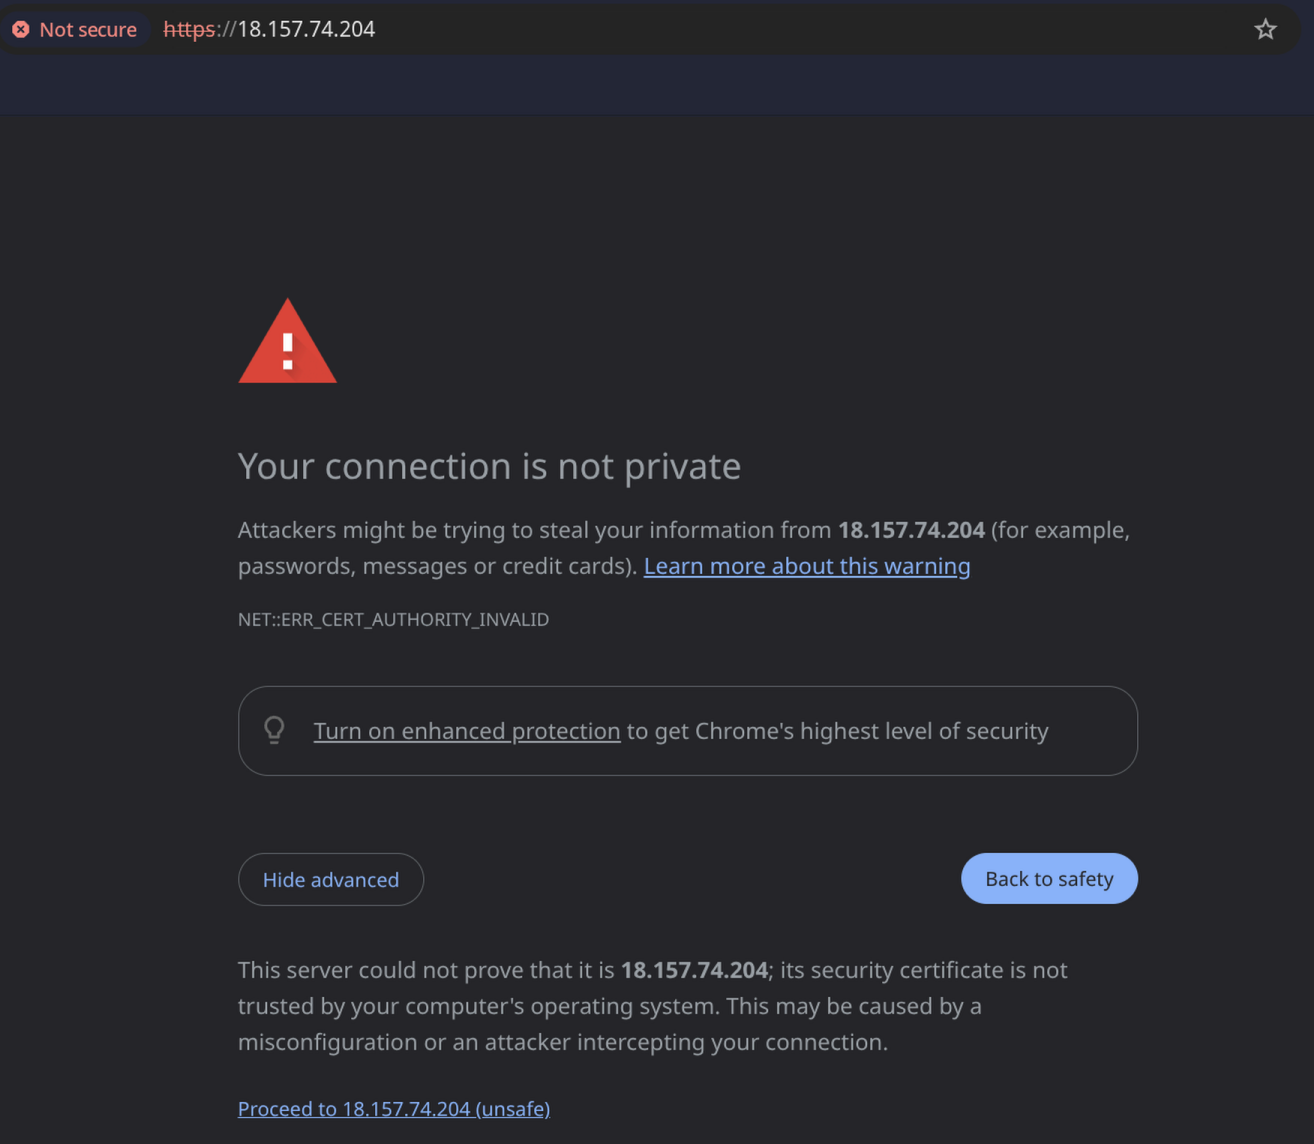Click "Turn on enhanced protection"
This screenshot has height=1144, width=1314.
(466, 731)
